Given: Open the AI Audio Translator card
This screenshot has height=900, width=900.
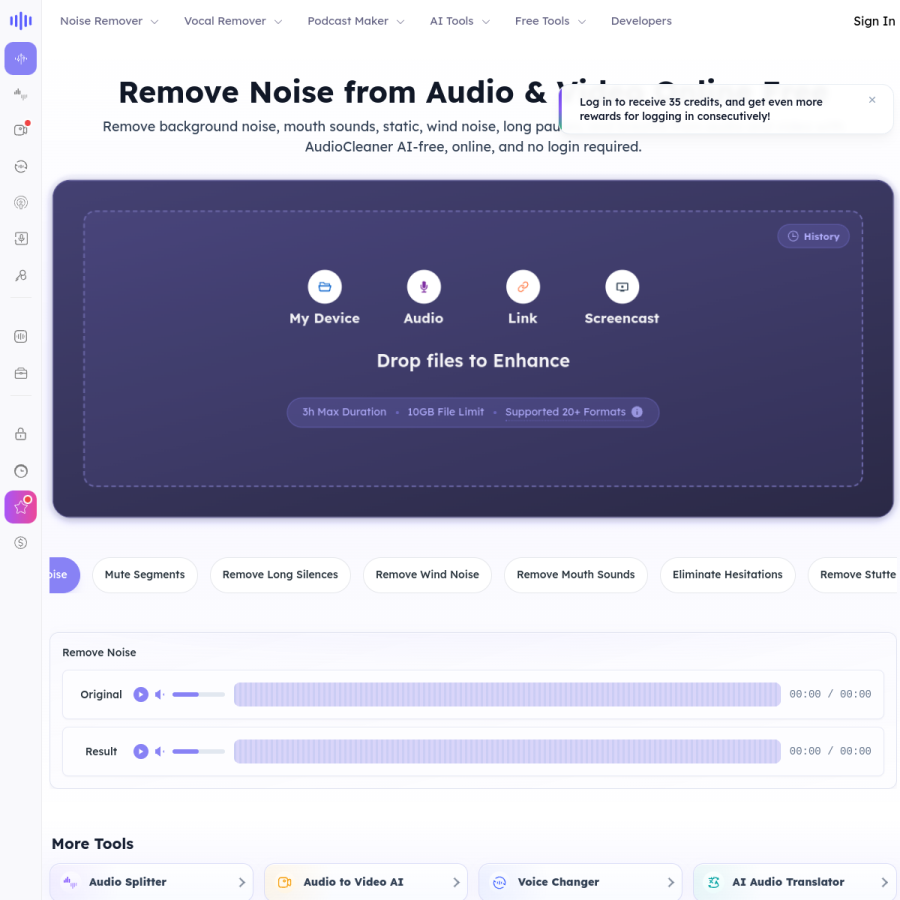Looking at the screenshot, I should [x=794, y=882].
